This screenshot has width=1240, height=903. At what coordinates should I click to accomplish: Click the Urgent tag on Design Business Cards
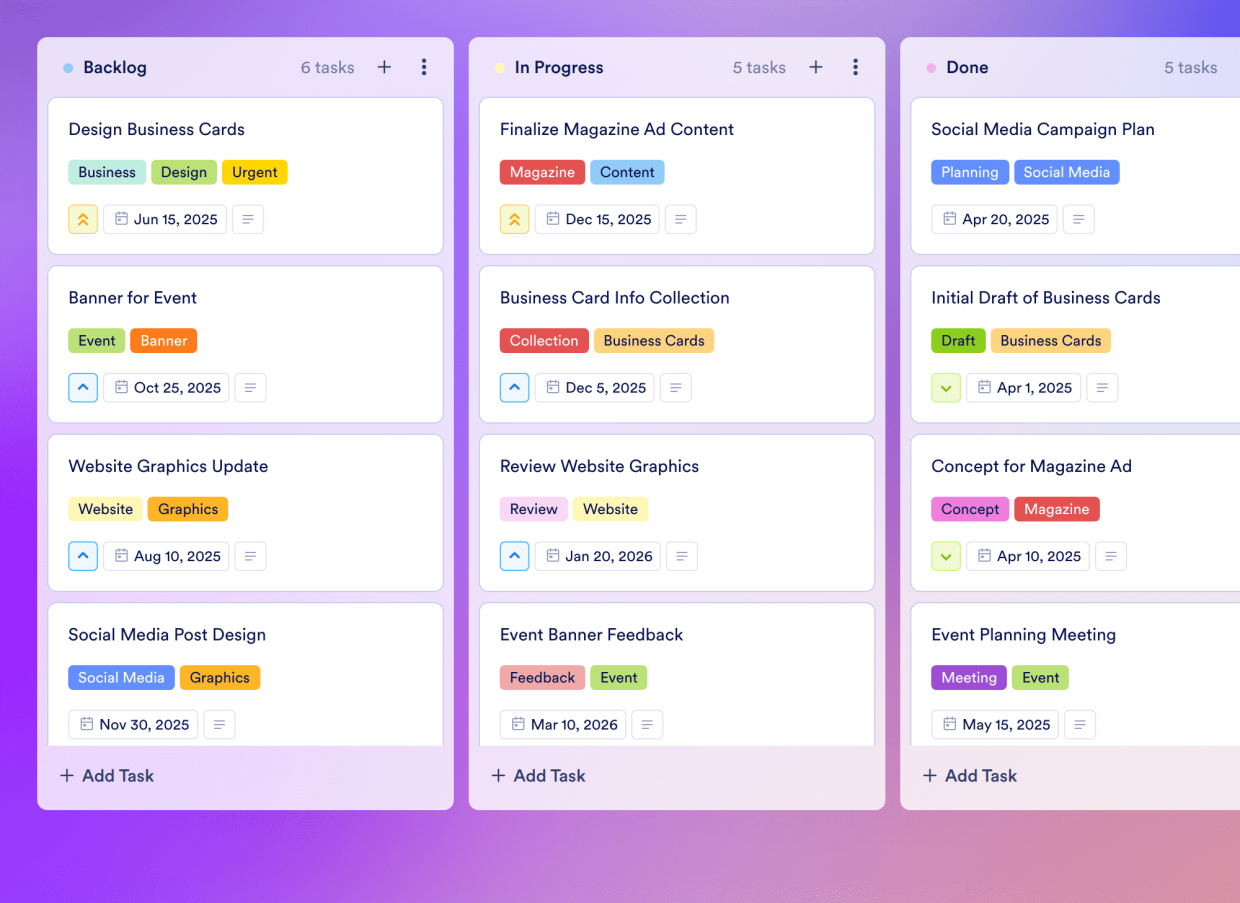coord(255,172)
